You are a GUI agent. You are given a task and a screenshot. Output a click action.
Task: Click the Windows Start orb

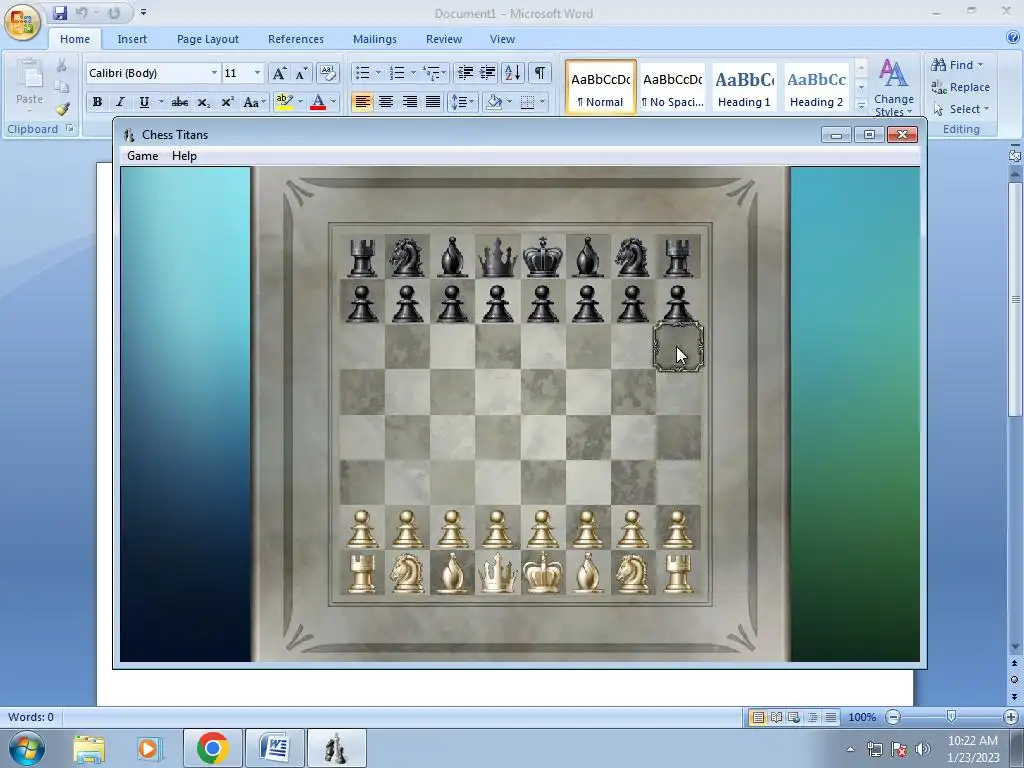[x=27, y=748]
